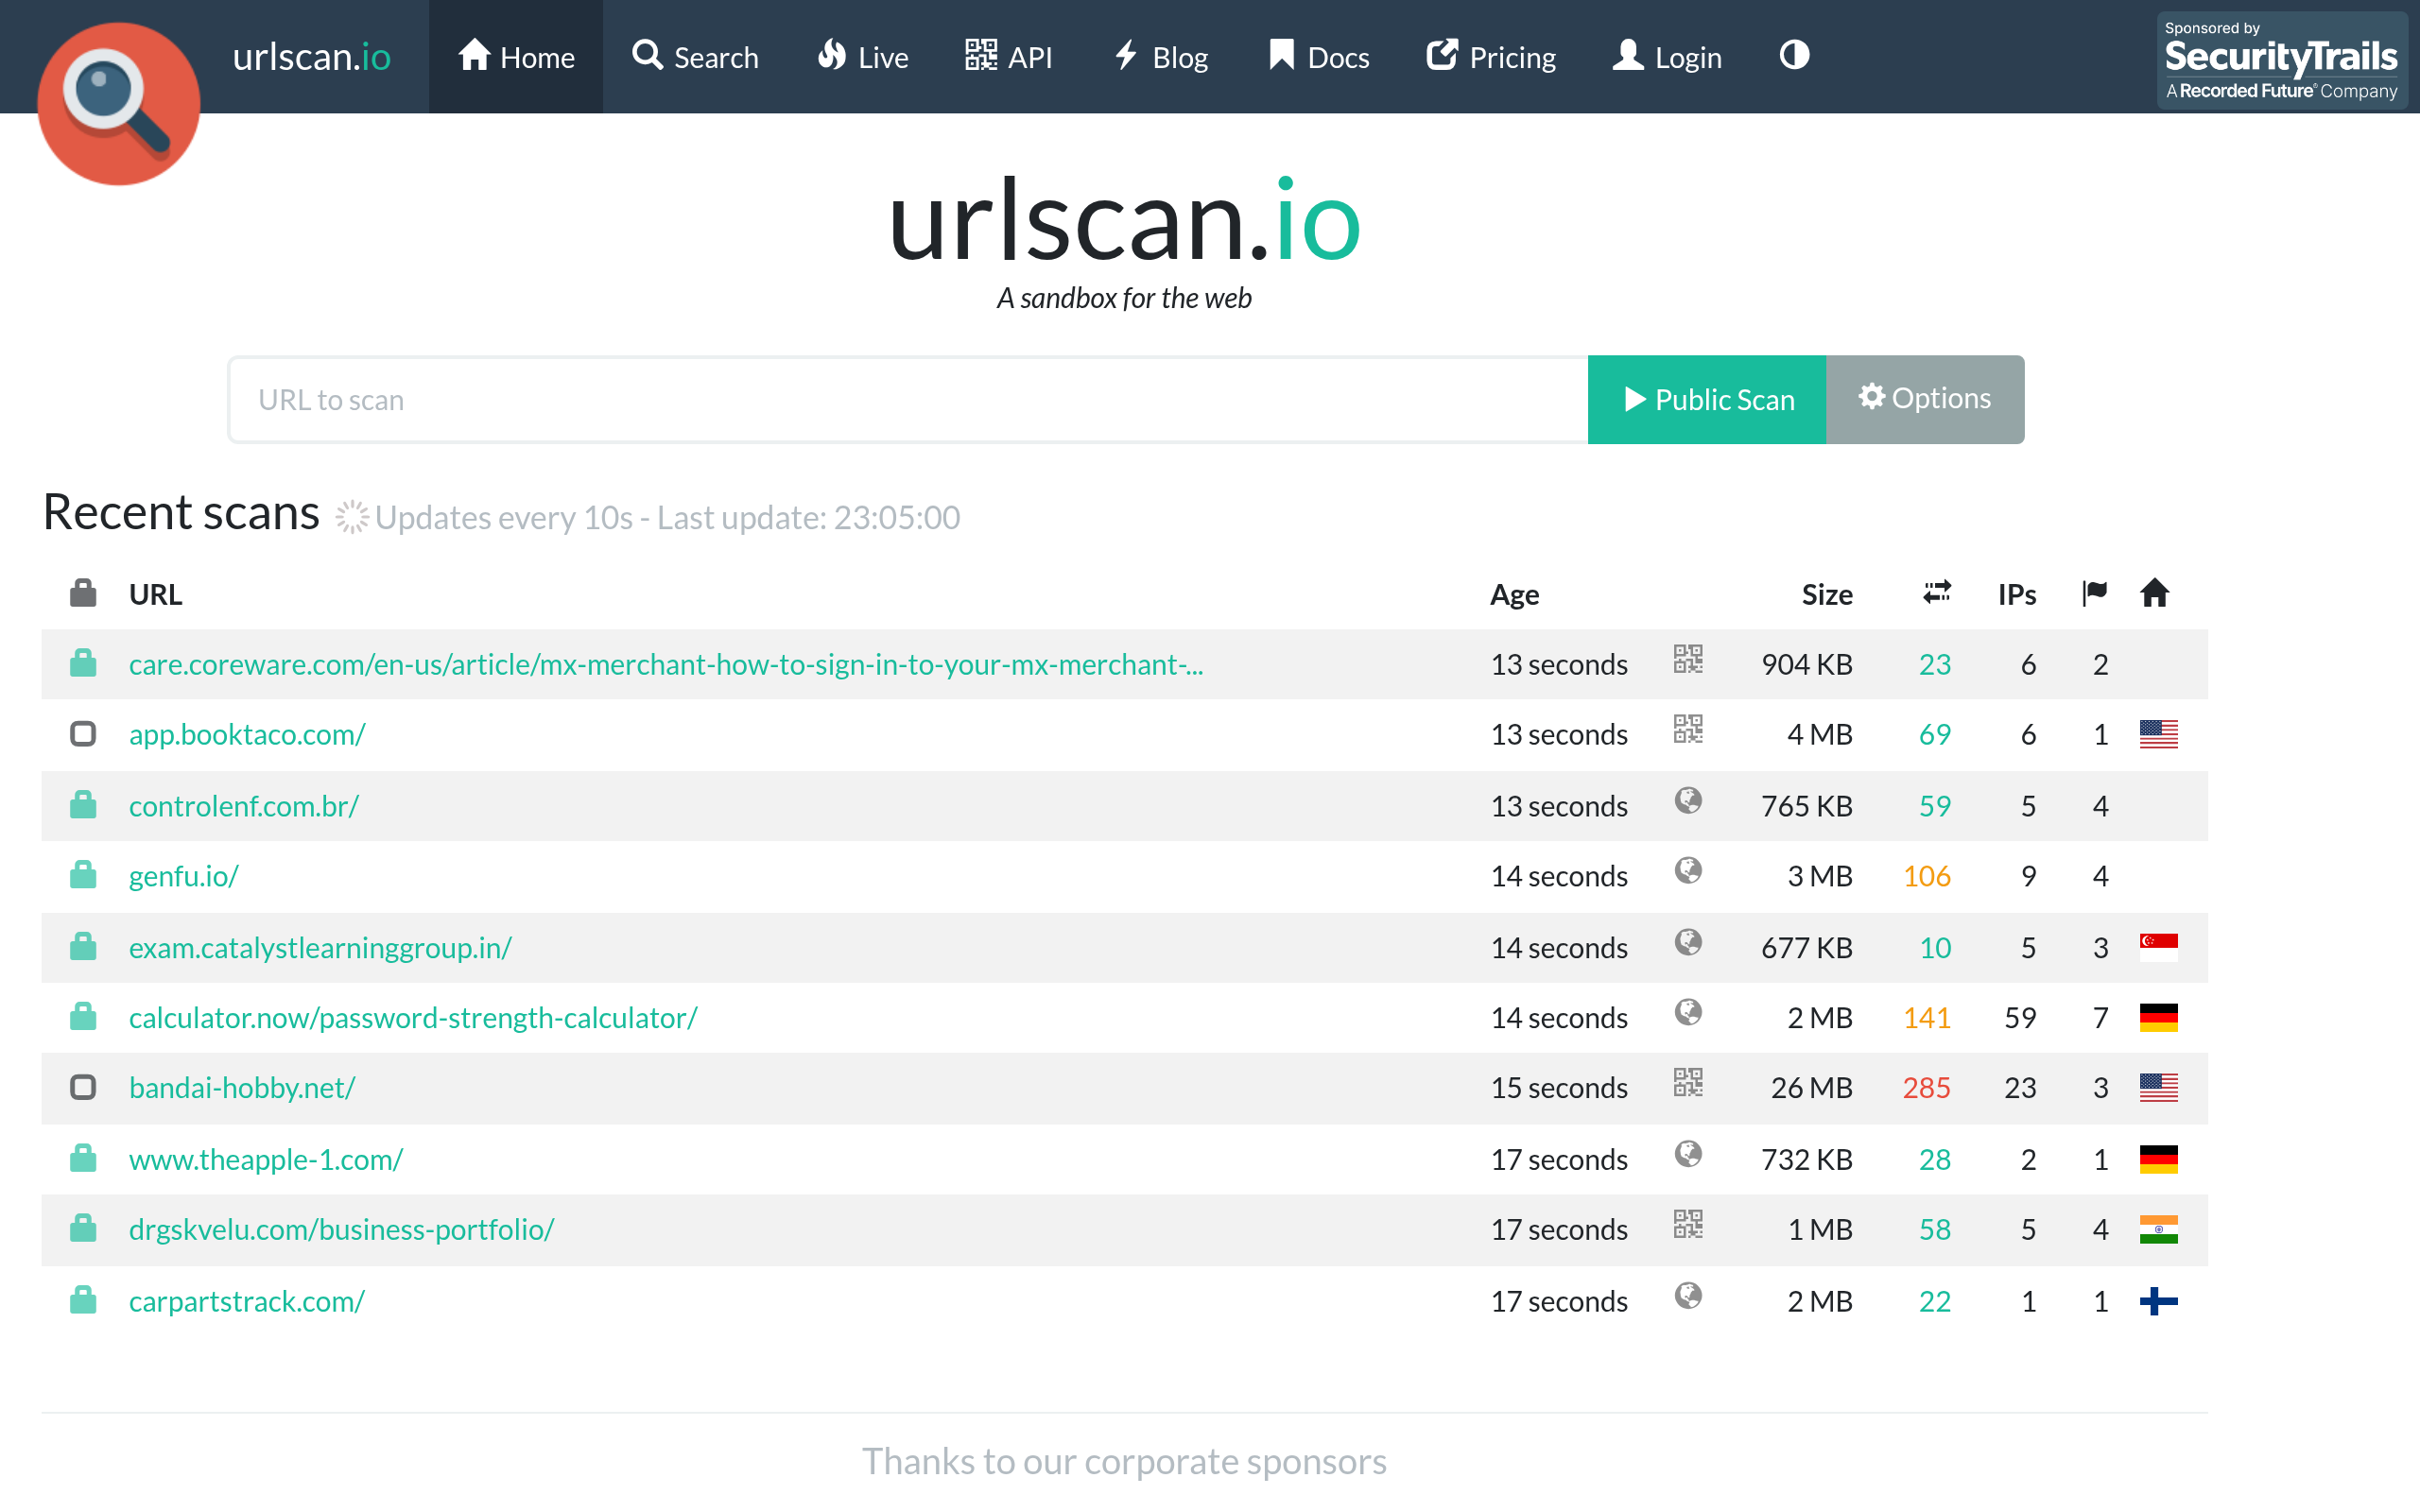Open scan Options
Viewport: 2420px width, 1512px height.
click(x=1925, y=399)
